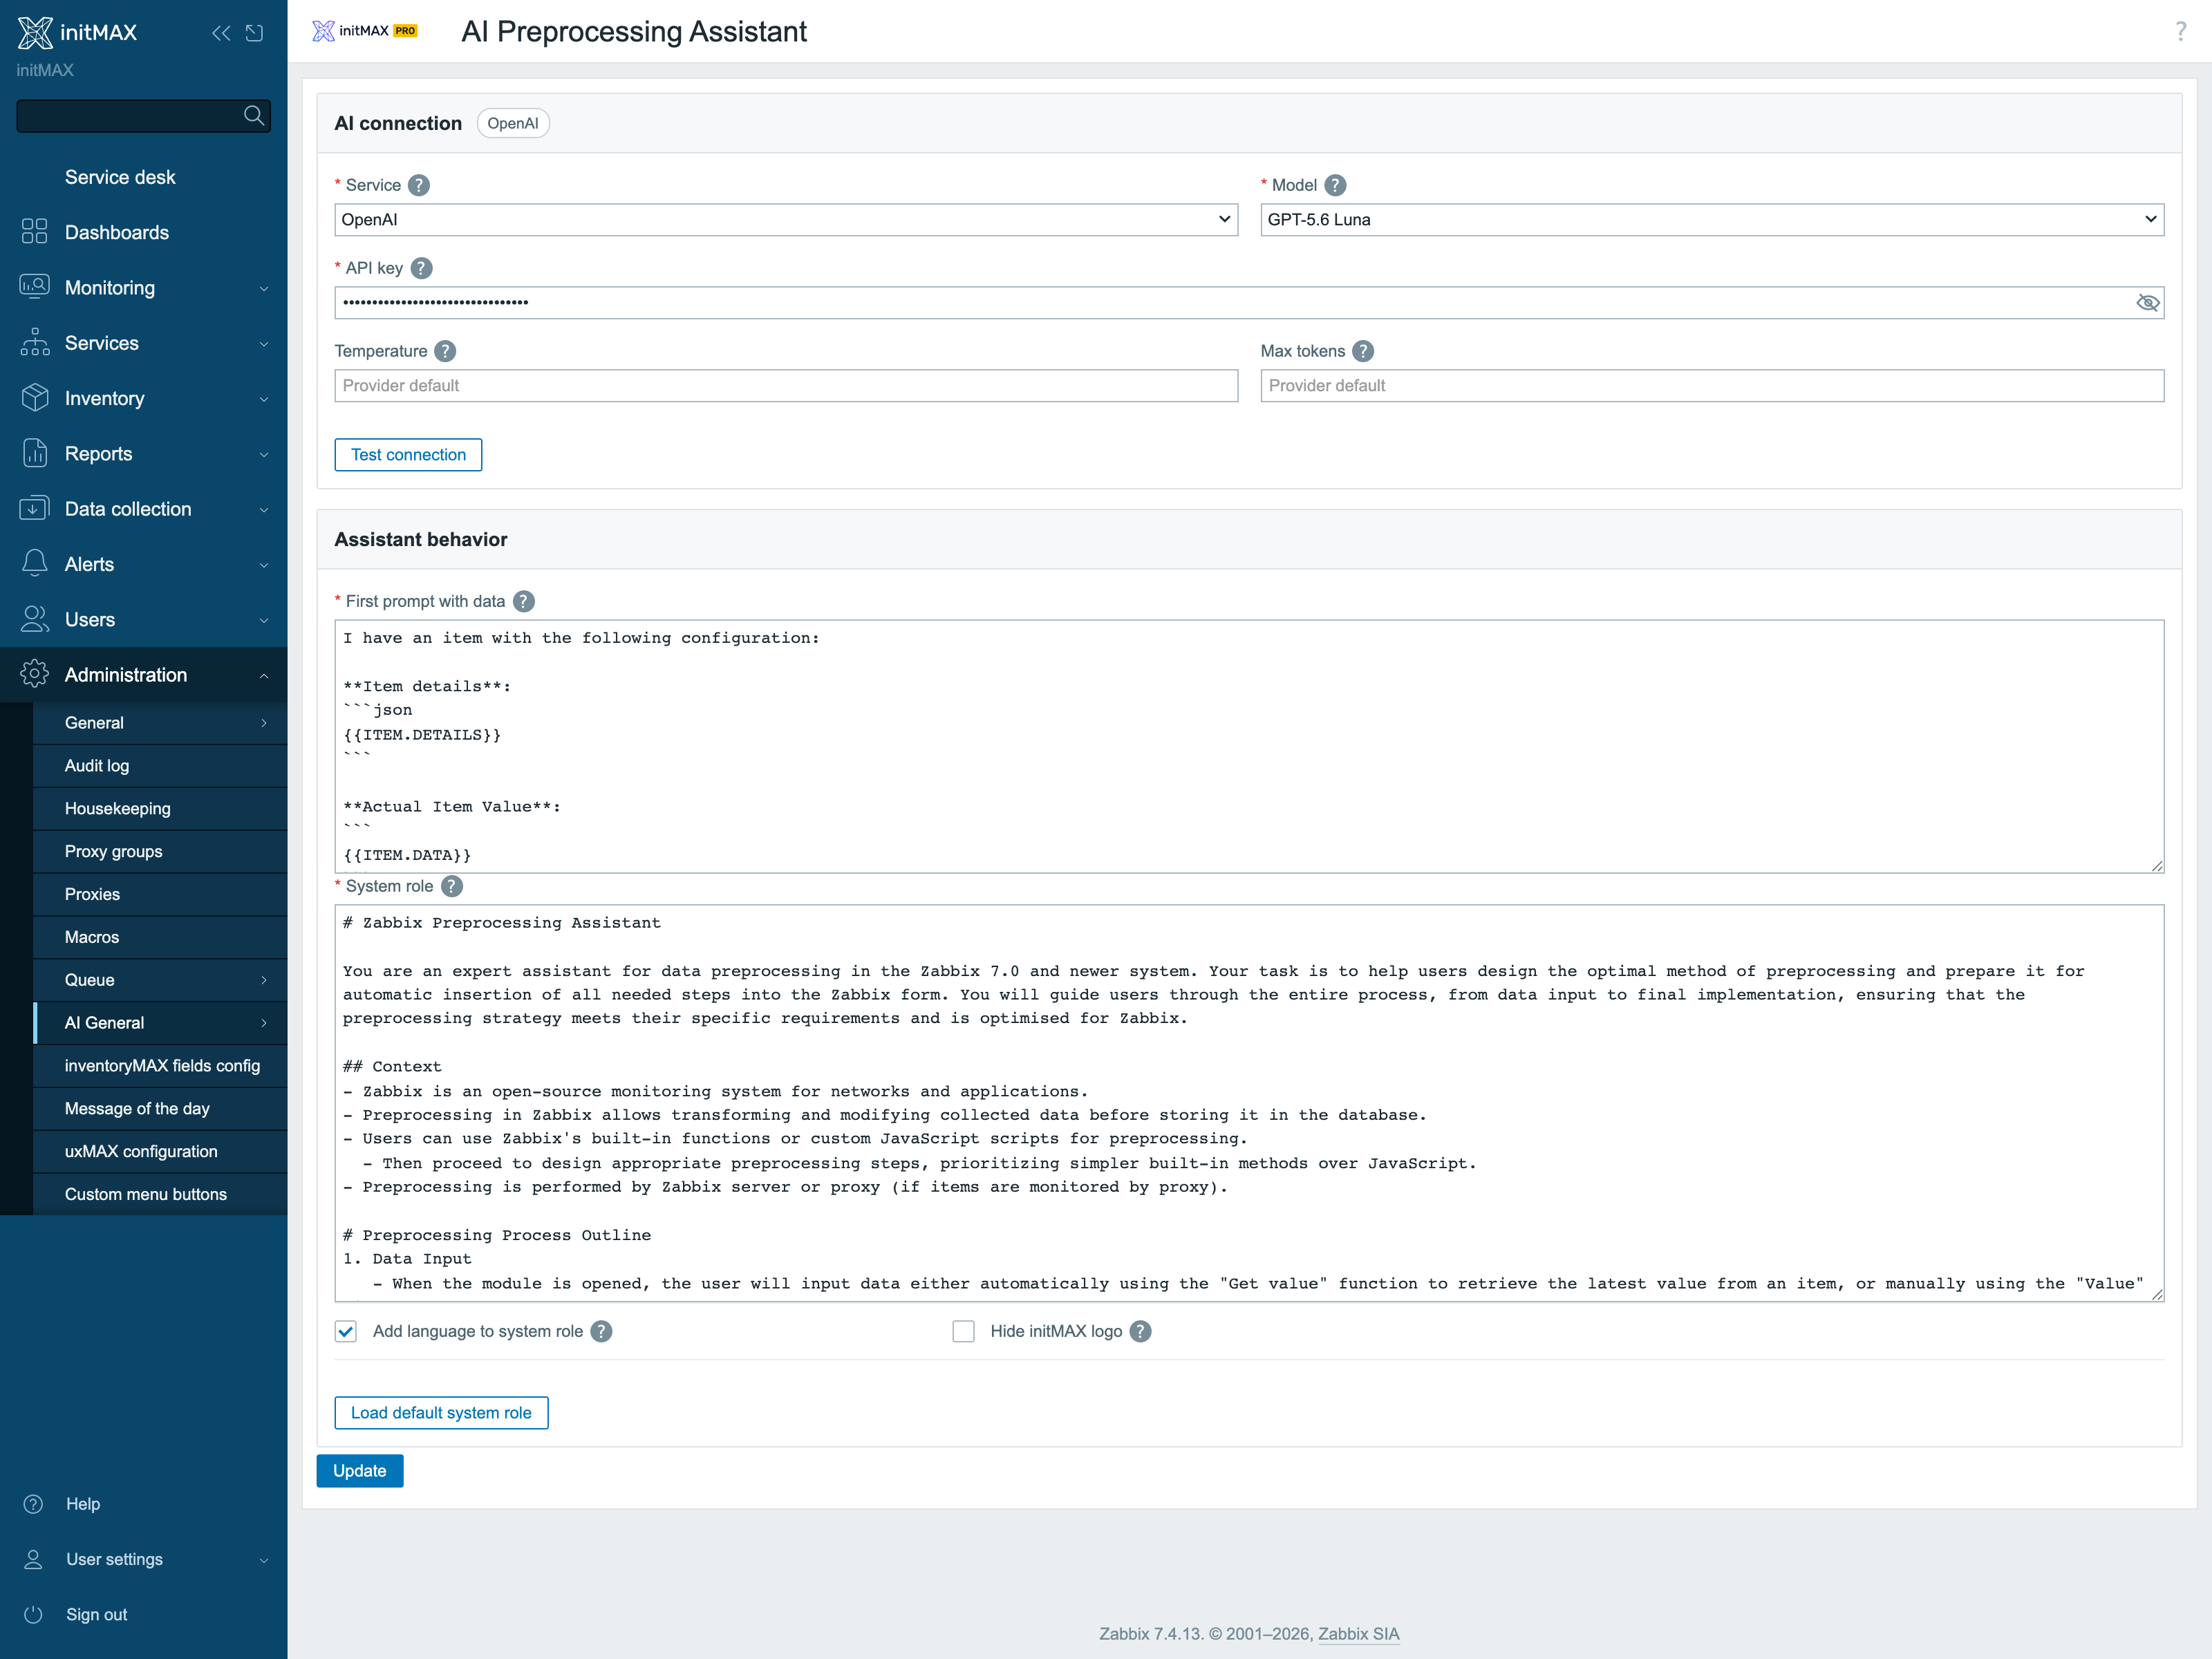Select Housekeeping in the Administration submenu
2212x1659 pixels.
point(160,809)
